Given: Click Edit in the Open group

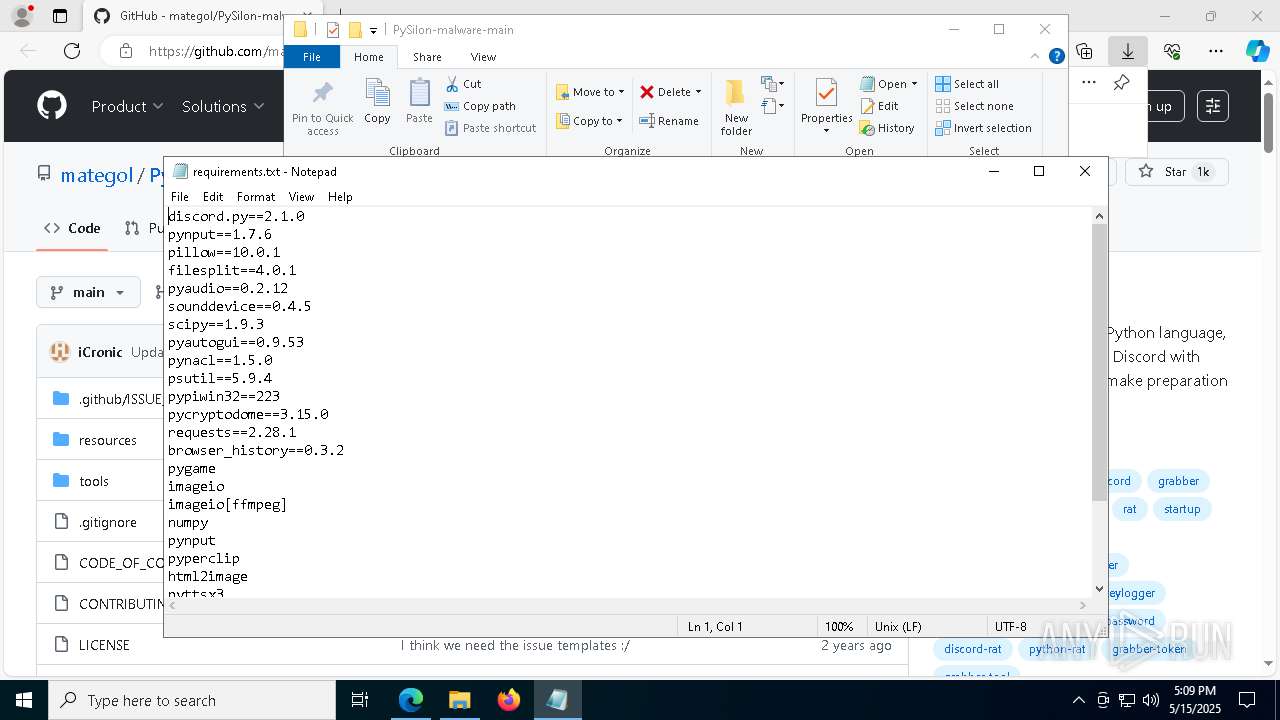Looking at the screenshot, I should [879, 106].
